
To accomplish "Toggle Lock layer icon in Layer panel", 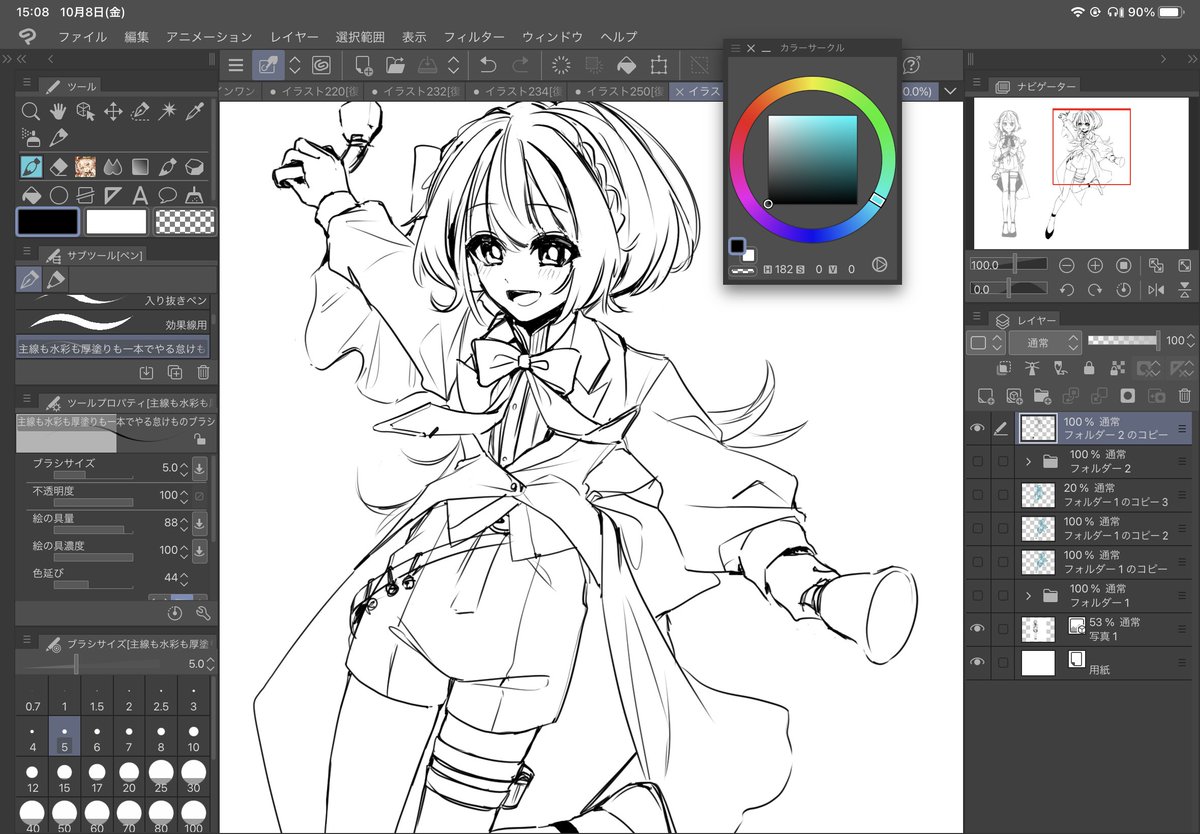I will (1089, 369).
